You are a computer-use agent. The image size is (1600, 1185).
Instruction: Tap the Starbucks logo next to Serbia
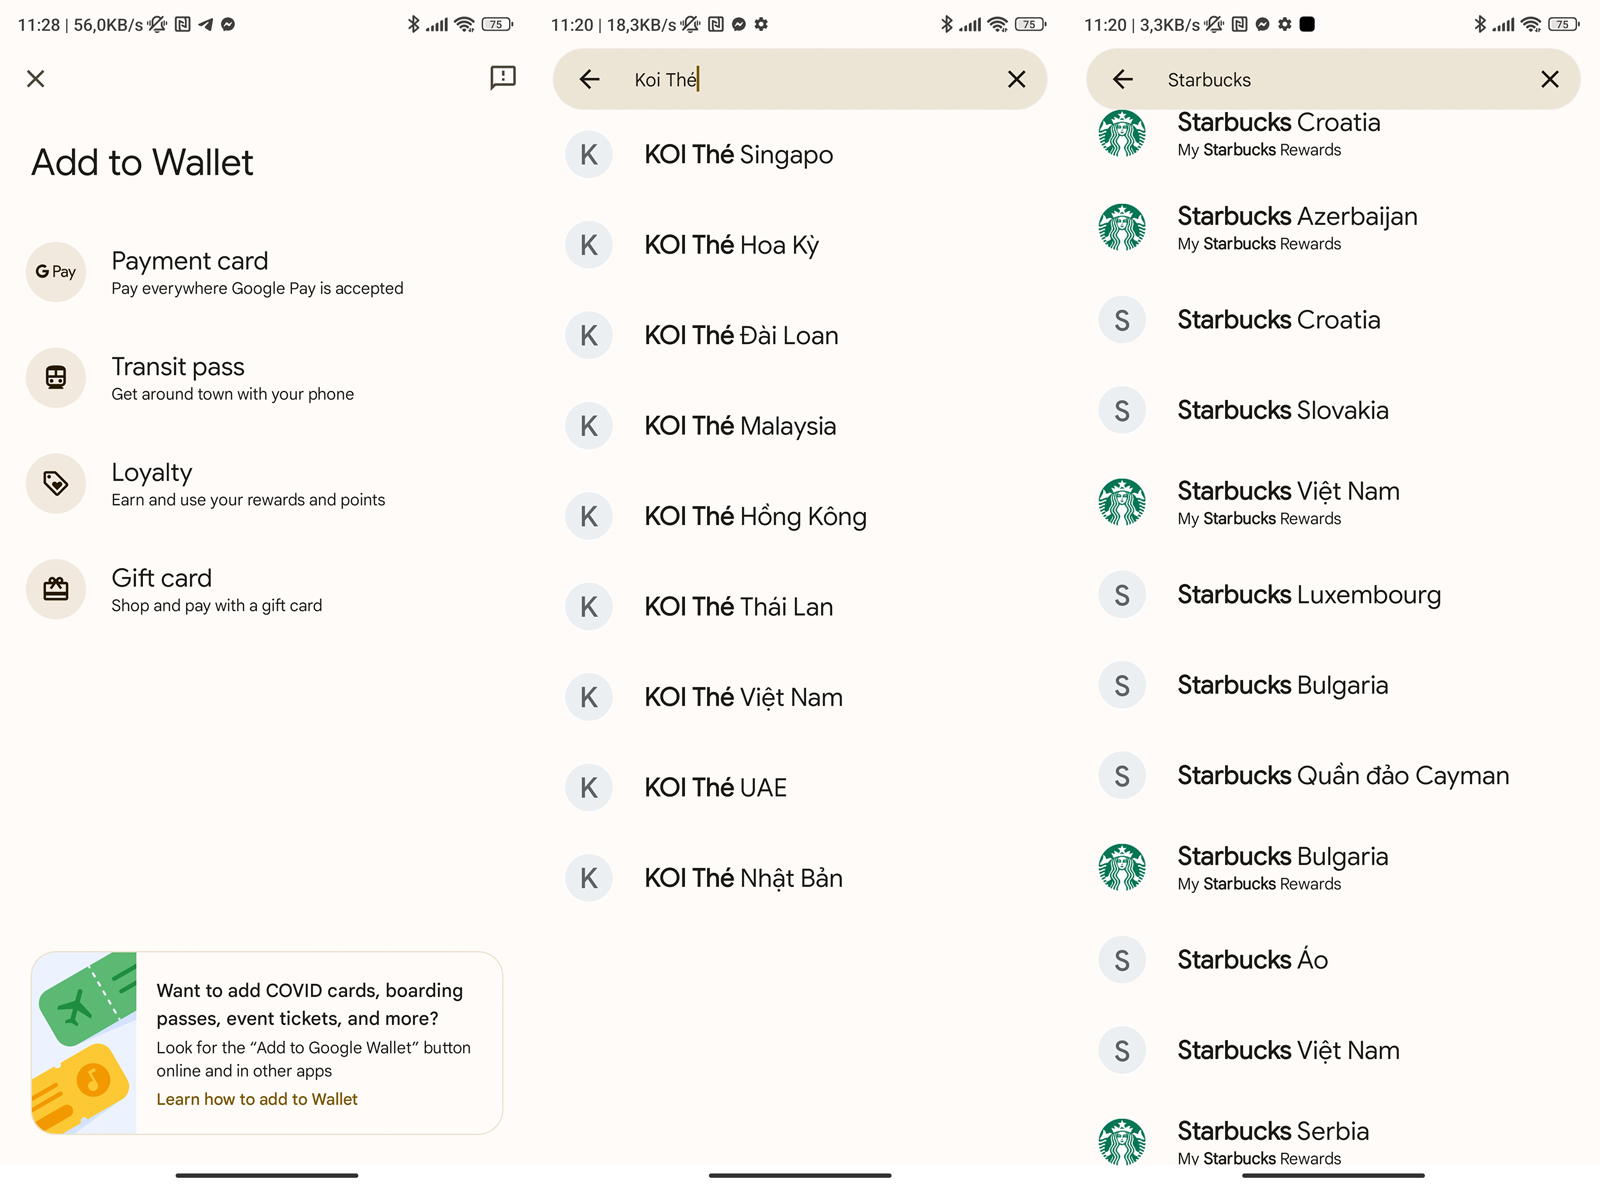tap(1122, 1141)
